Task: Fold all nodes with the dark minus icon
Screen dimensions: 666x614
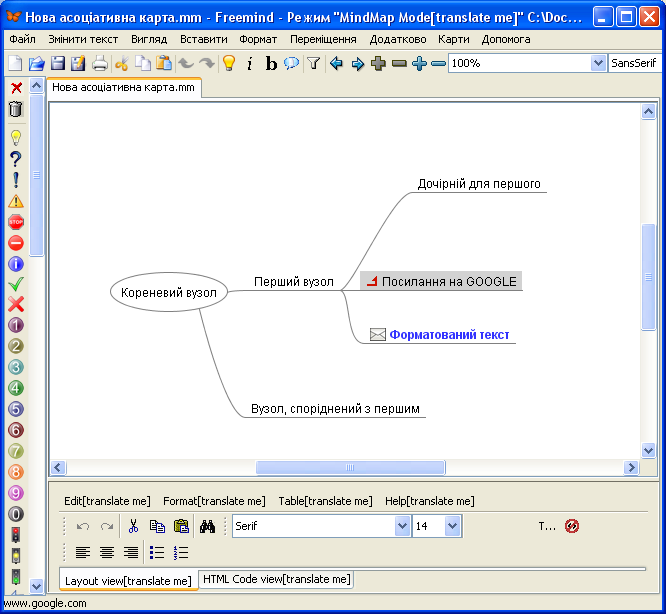Action: pos(399,64)
